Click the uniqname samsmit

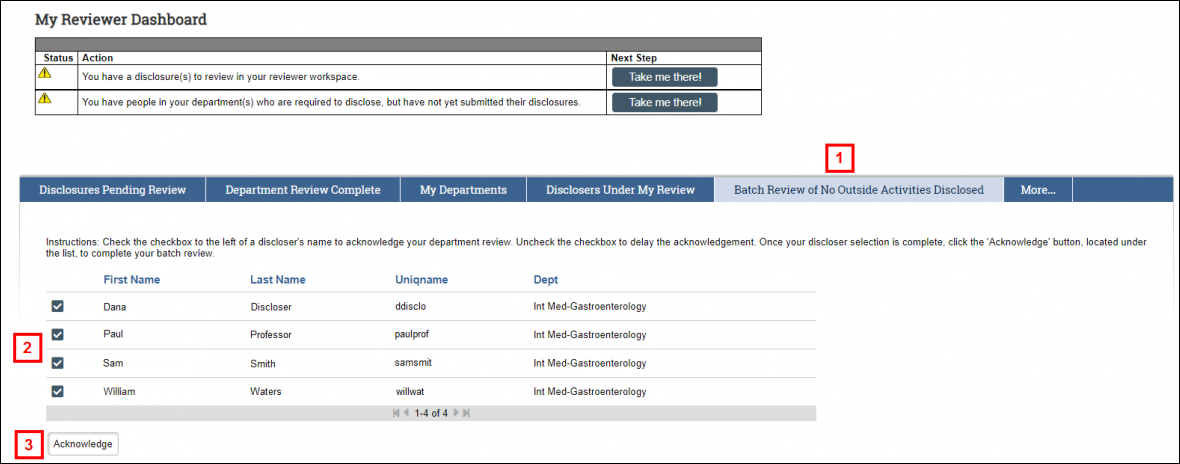[413, 362]
